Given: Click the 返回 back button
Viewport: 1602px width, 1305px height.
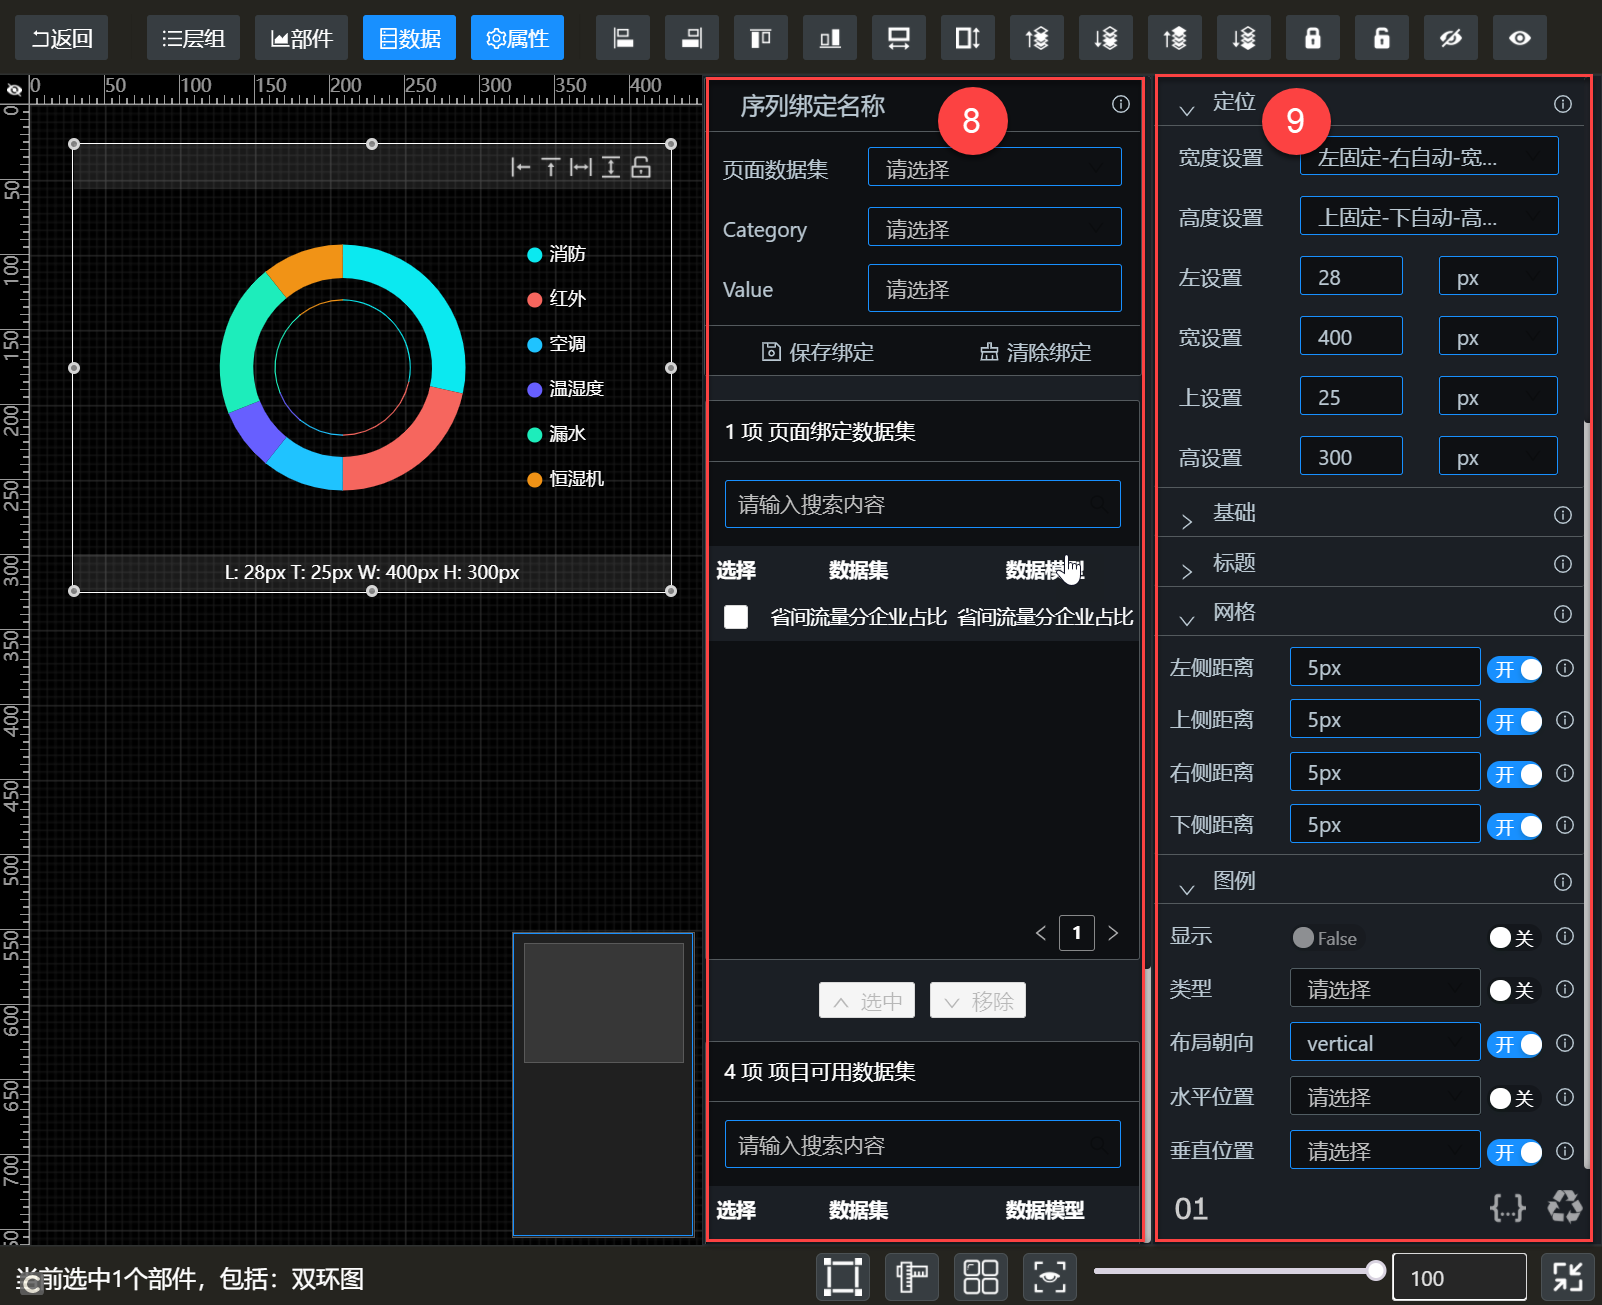Looking at the screenshot, I should (62, 38).
